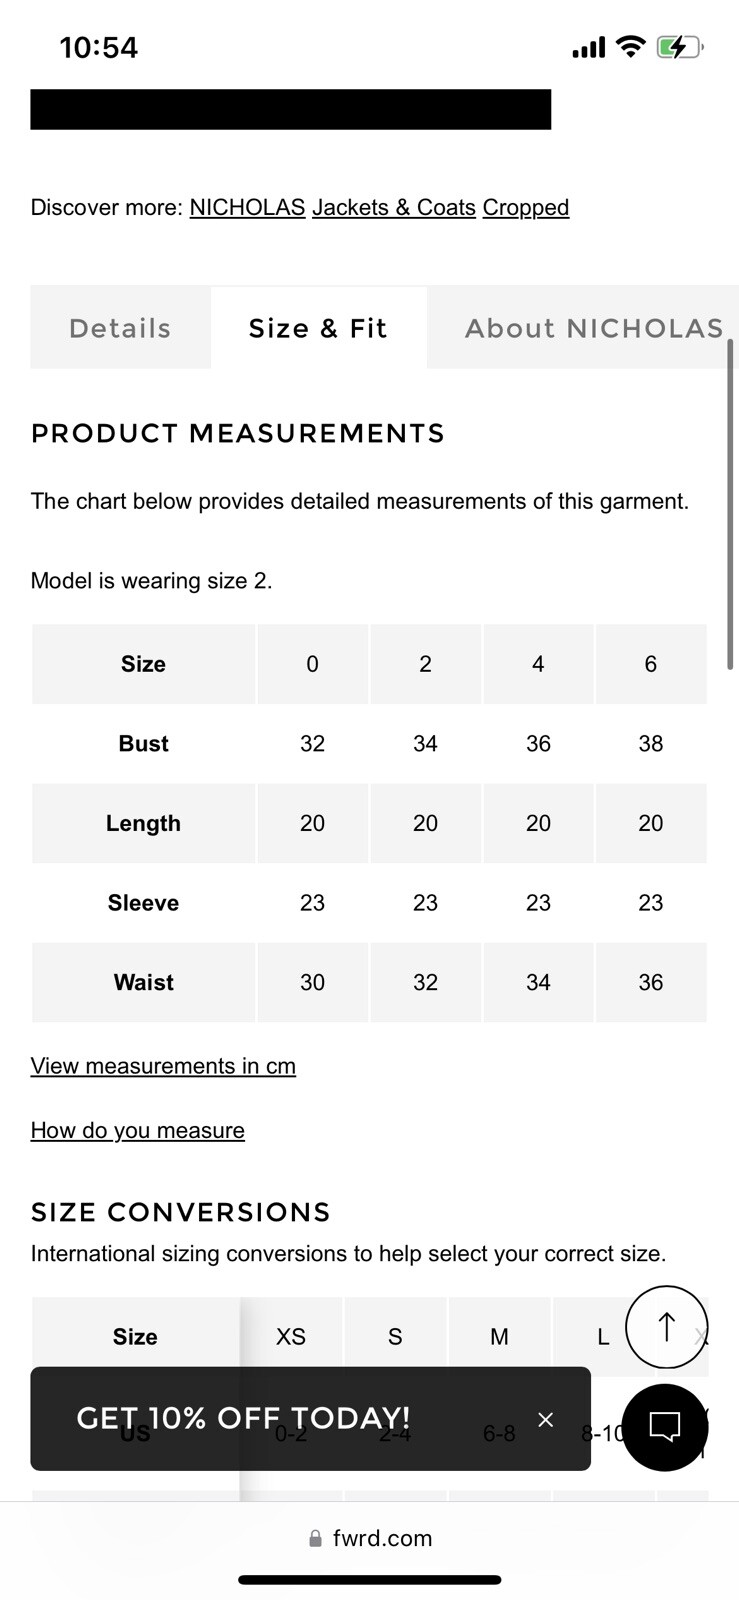739x1600 pixels.
Task: Follow the NICHOLAS brand link
Action: tap(247, 207)
